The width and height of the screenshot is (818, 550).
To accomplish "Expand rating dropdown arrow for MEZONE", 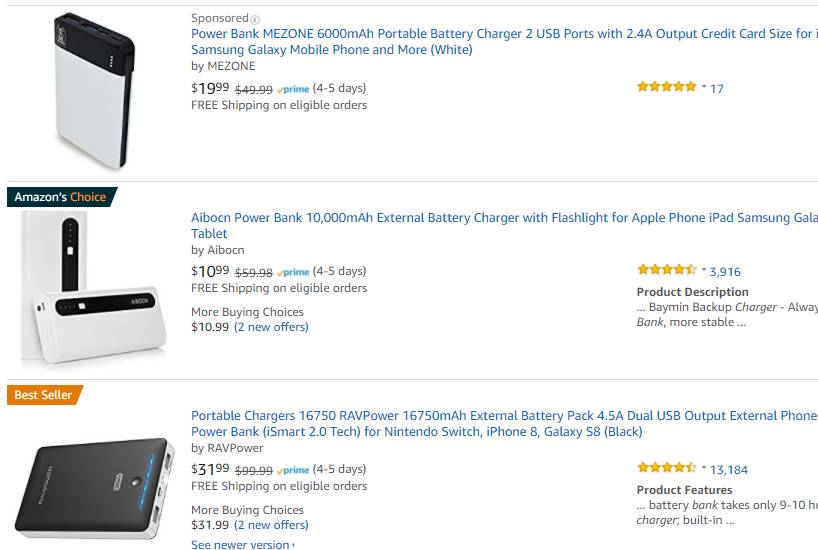I will [x=704, y=86].
